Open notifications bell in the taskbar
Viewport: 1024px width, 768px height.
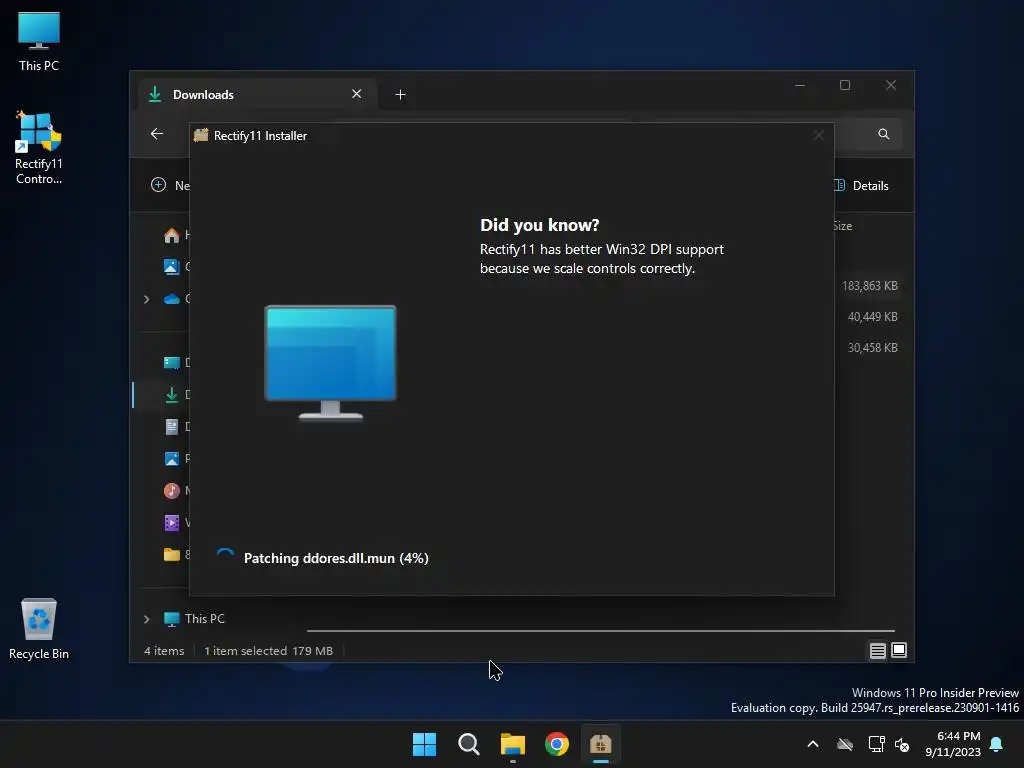tap(997, 744)
